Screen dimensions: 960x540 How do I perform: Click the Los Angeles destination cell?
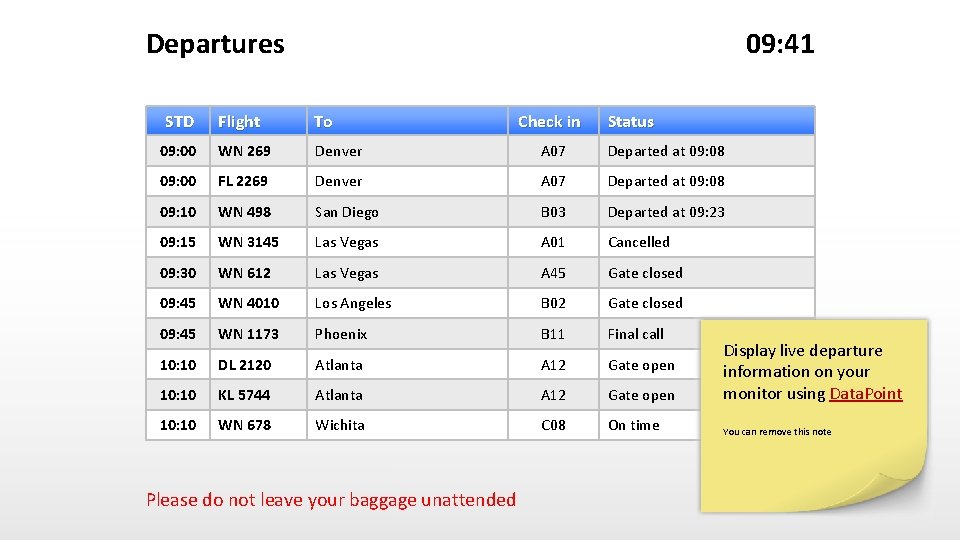407,303
